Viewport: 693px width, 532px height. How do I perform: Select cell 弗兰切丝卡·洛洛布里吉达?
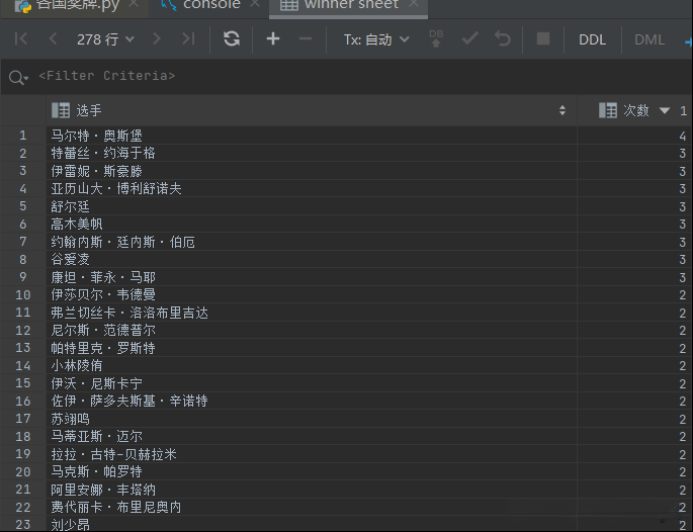click(x=312, y=312)
